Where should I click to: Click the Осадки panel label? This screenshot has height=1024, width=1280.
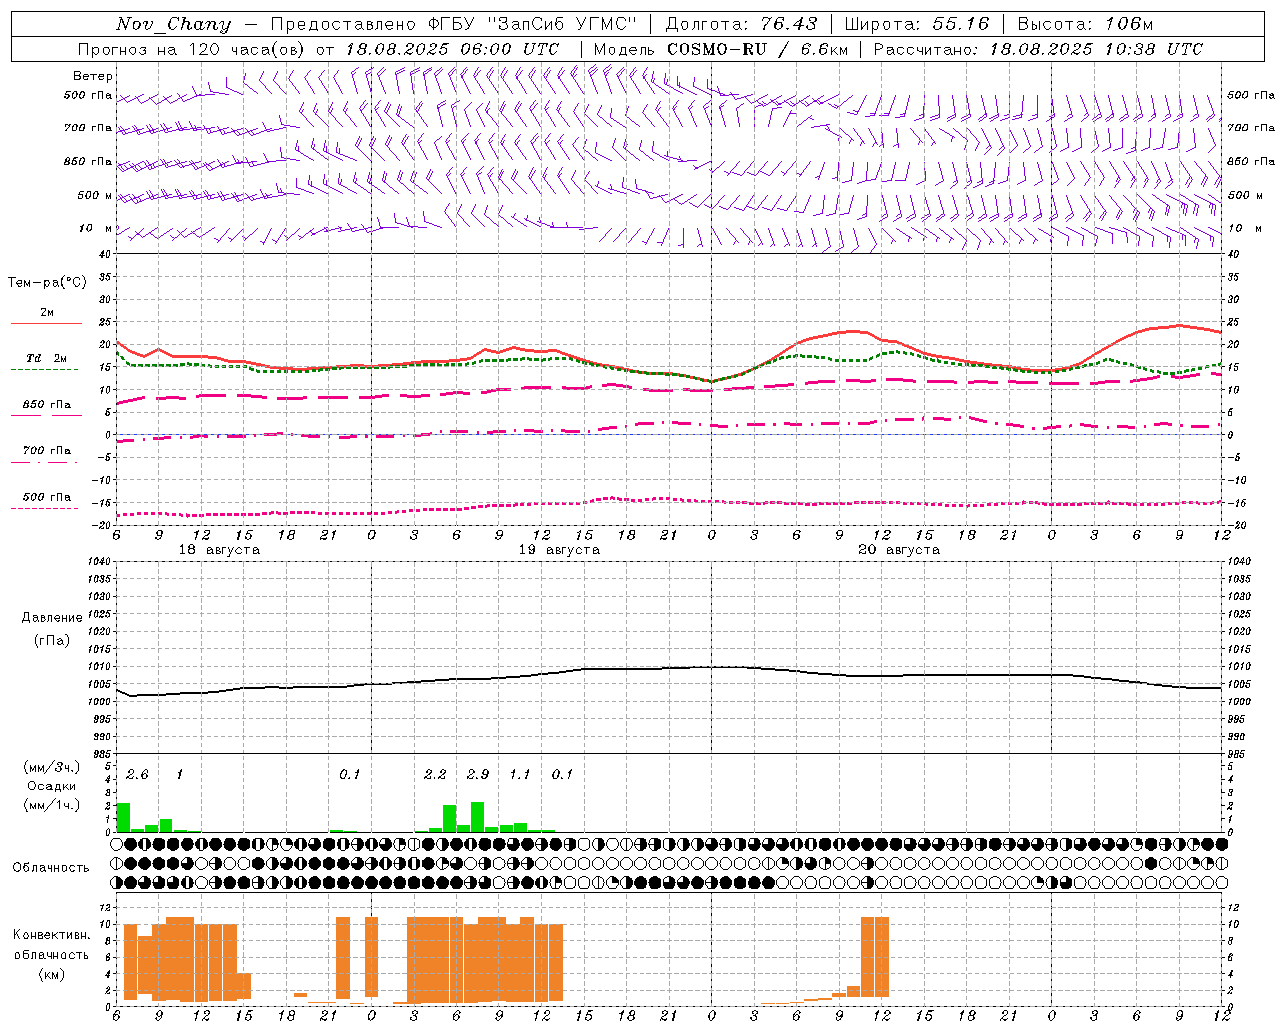(x=52, y=786)
